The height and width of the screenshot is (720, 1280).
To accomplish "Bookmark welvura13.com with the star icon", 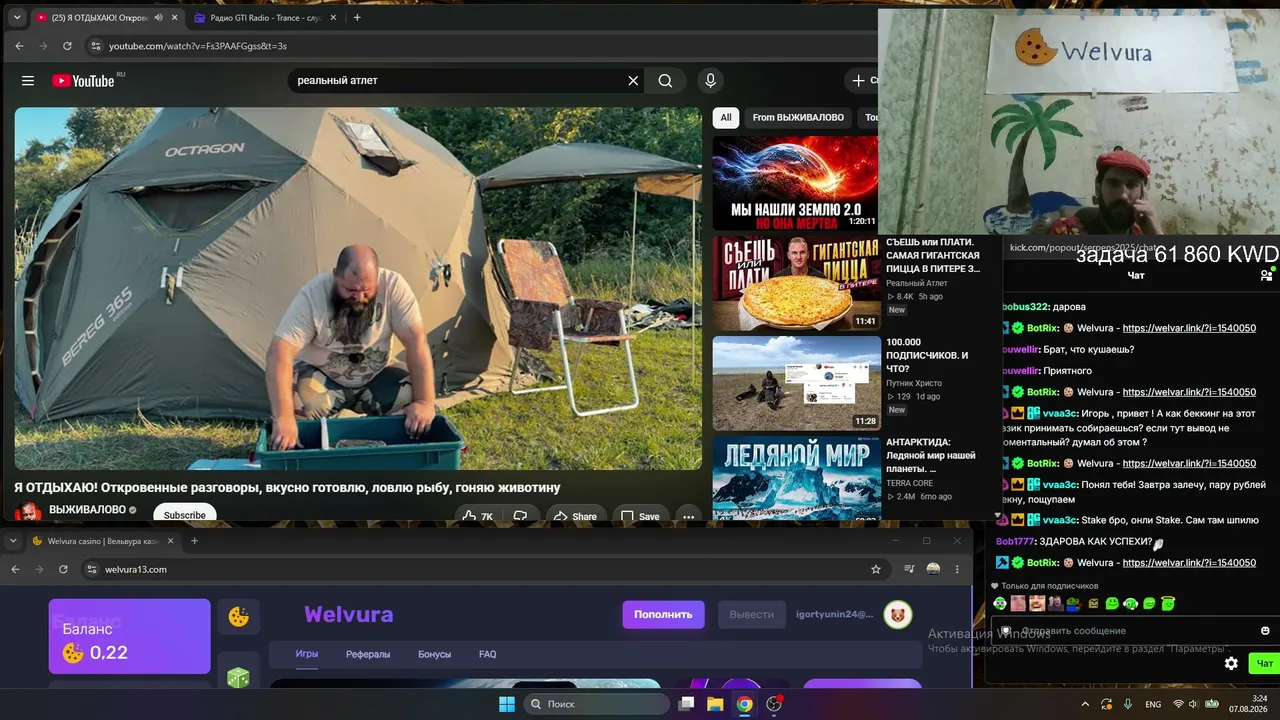I will point(876,569).
